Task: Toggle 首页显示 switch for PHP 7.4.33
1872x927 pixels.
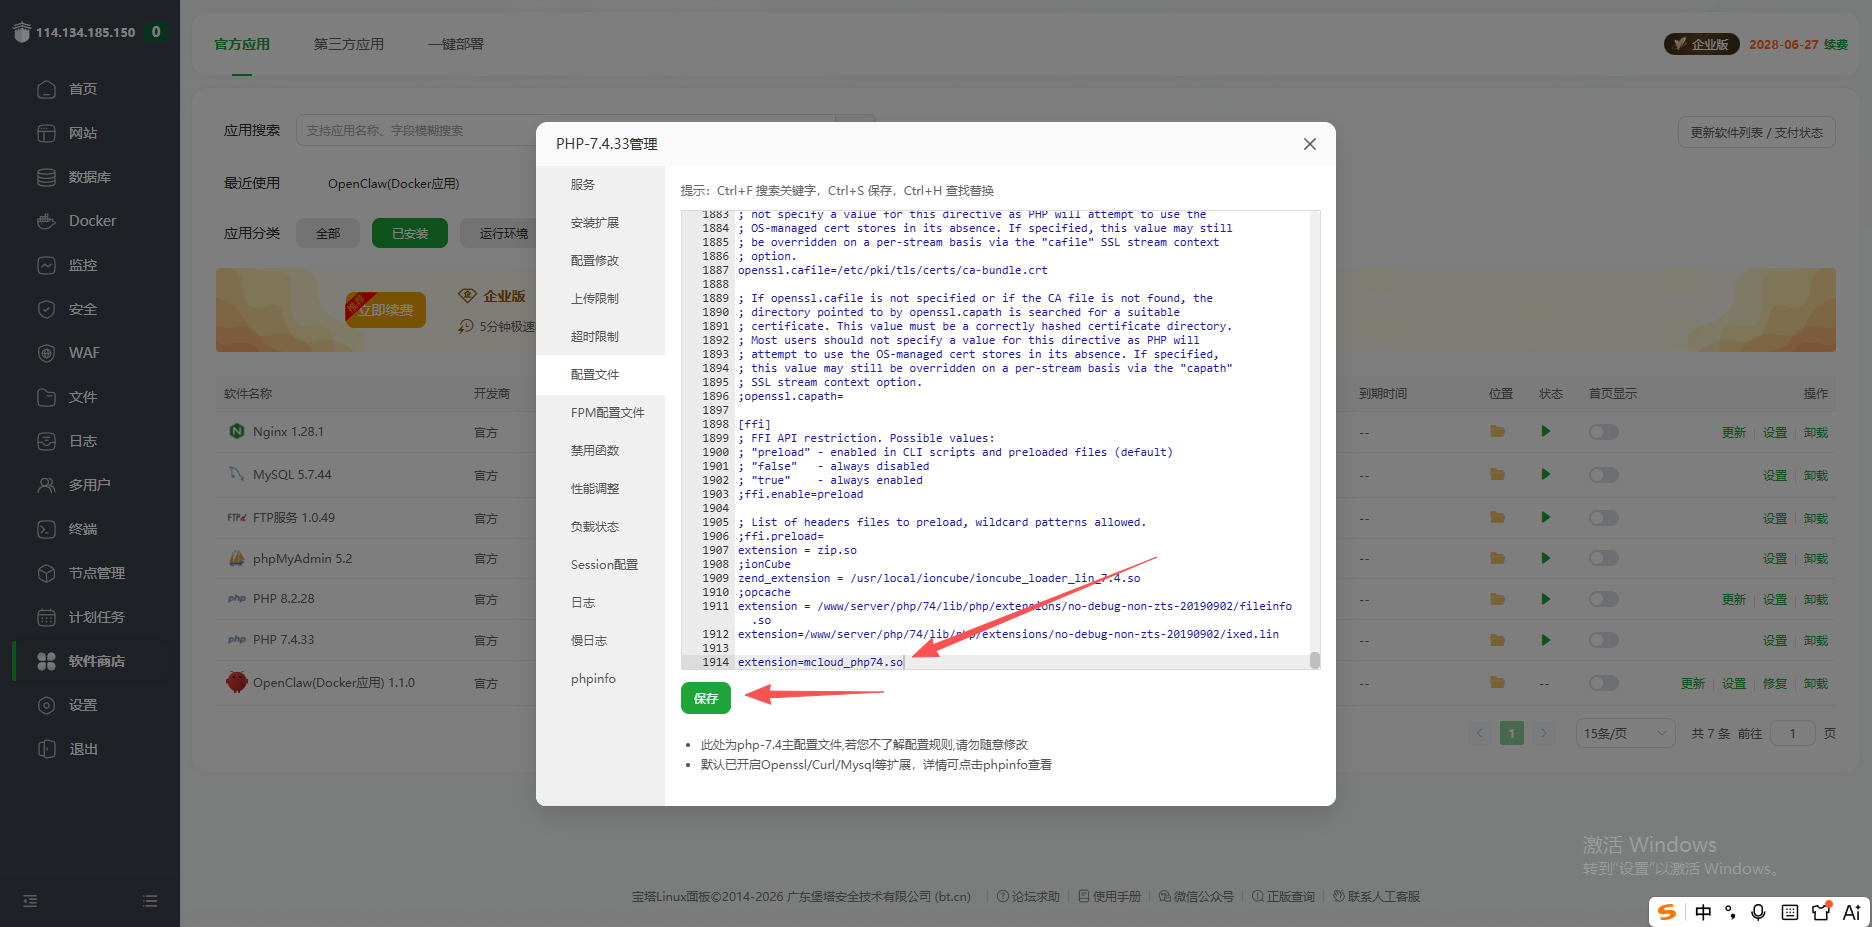Action: [x=1604, y=640]
